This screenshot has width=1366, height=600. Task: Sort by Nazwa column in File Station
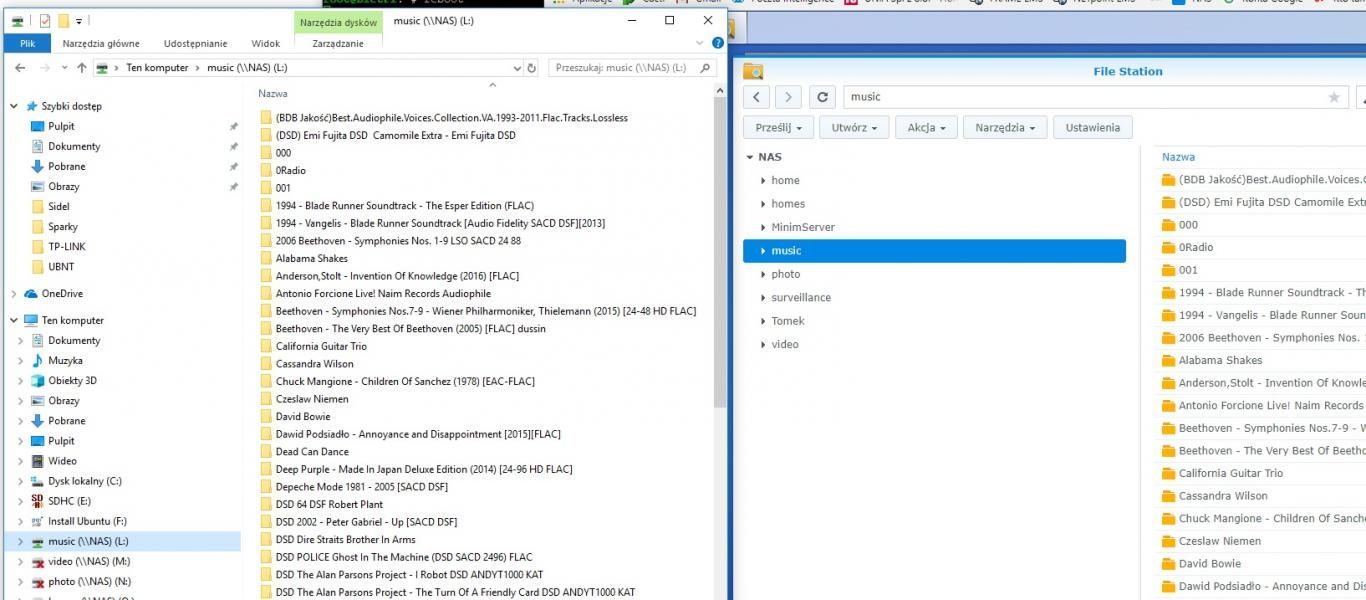coord(1178,157)
